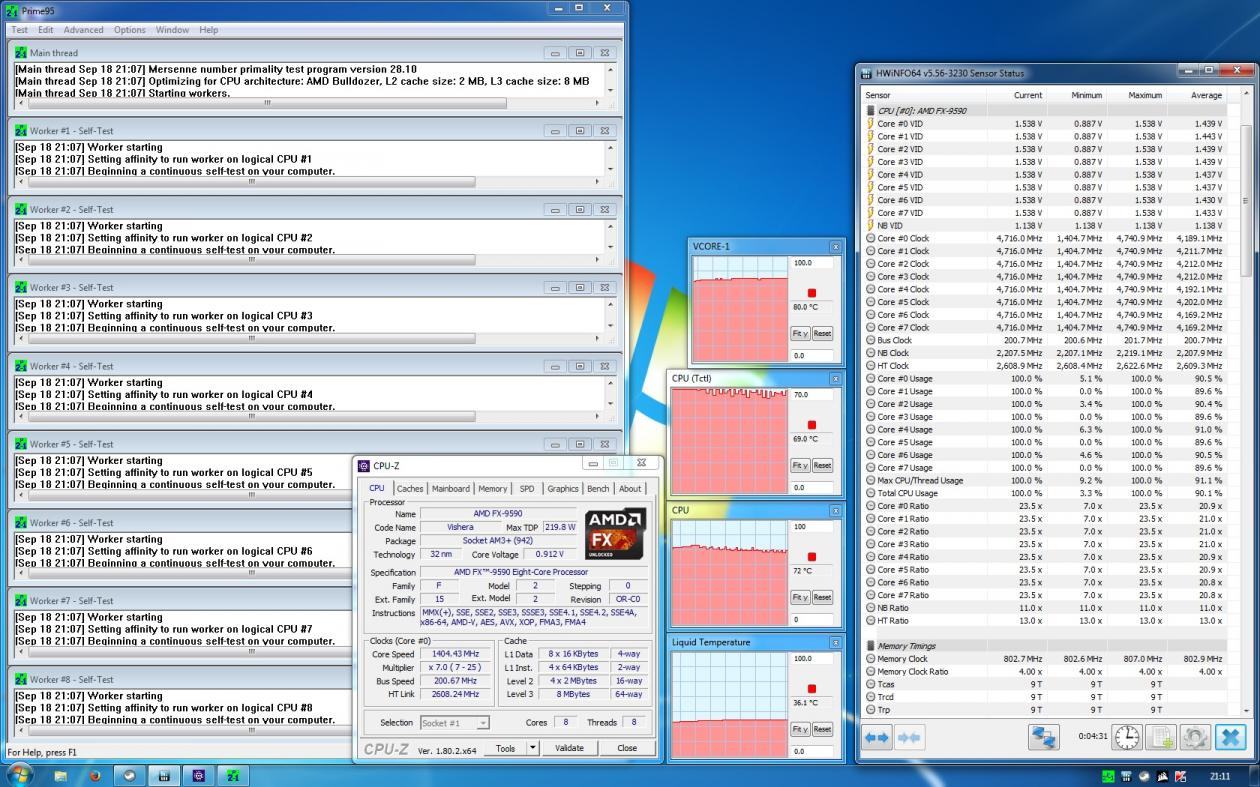1260x787 pixels.
Task: Close the CPU (Tctl) graph window
Action: coord(835,378)
